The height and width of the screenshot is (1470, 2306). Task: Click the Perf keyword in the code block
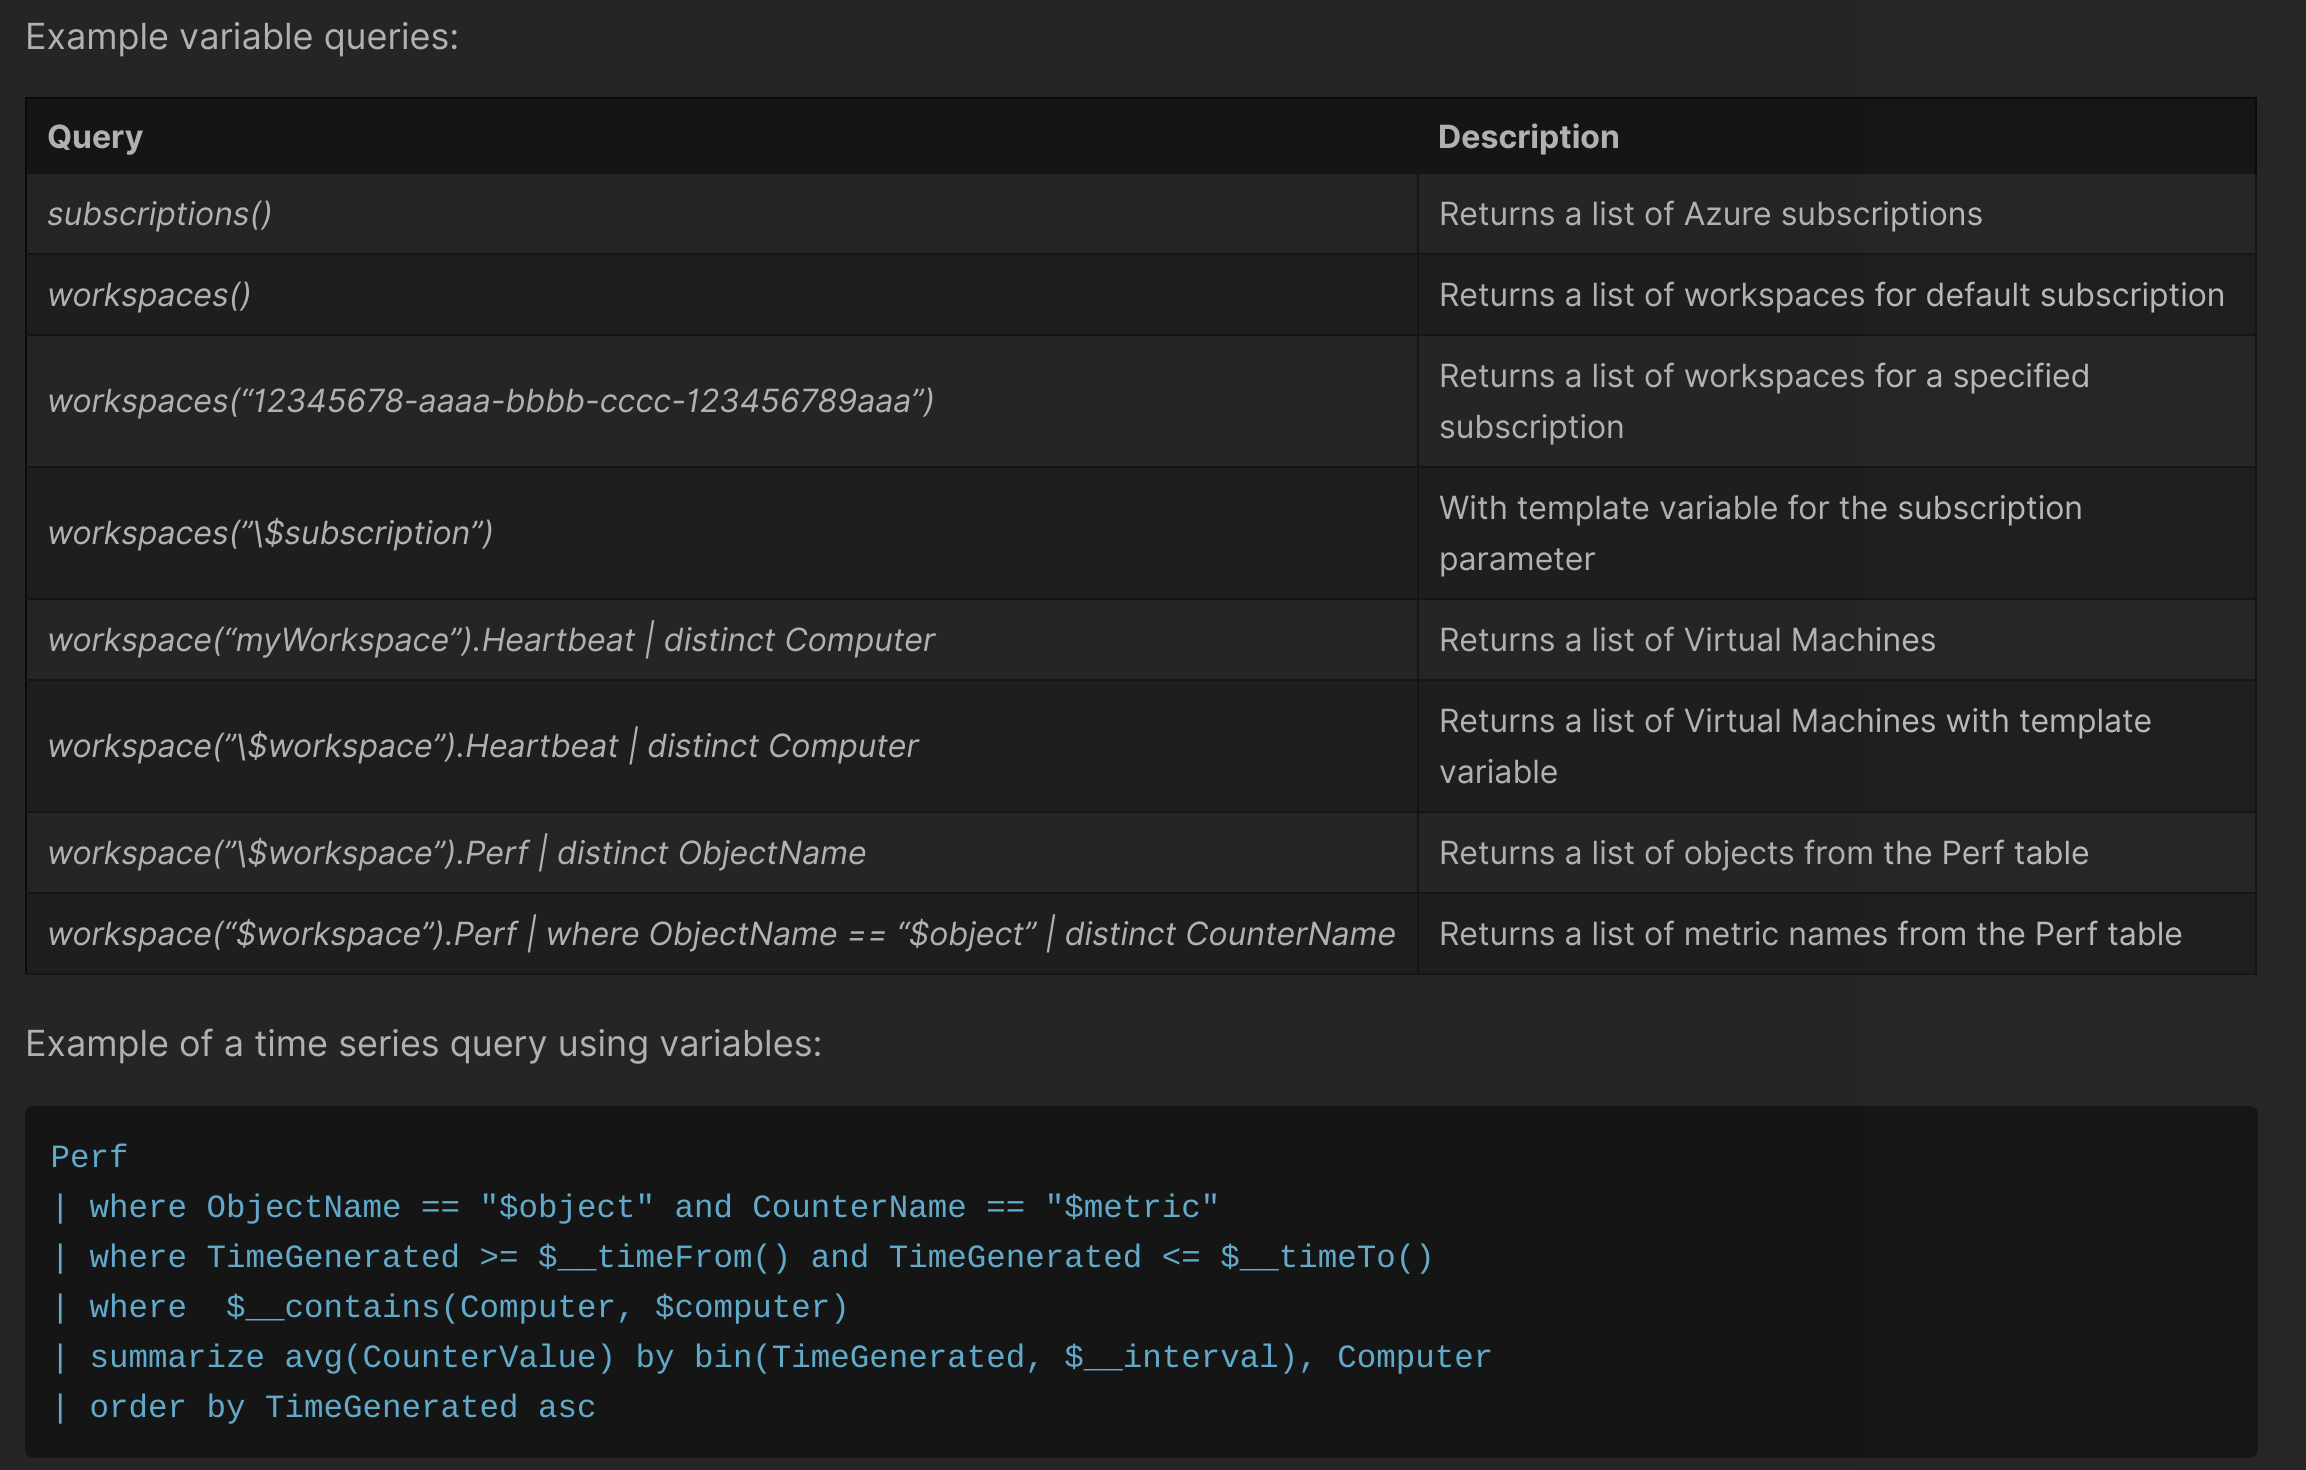[x=87, y=1156]
